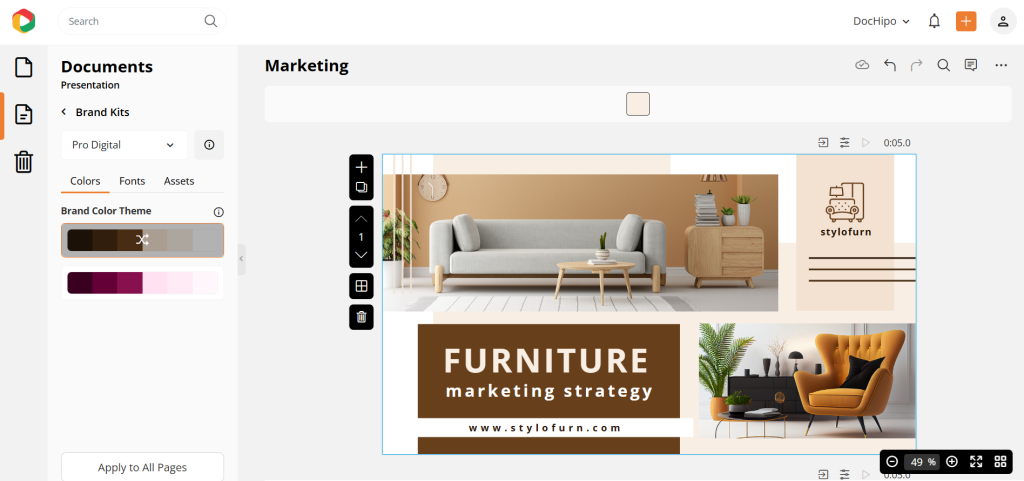Open the notifications bell
The width and height of the screenshot is (1024, 481).
[x=935, y=21]
